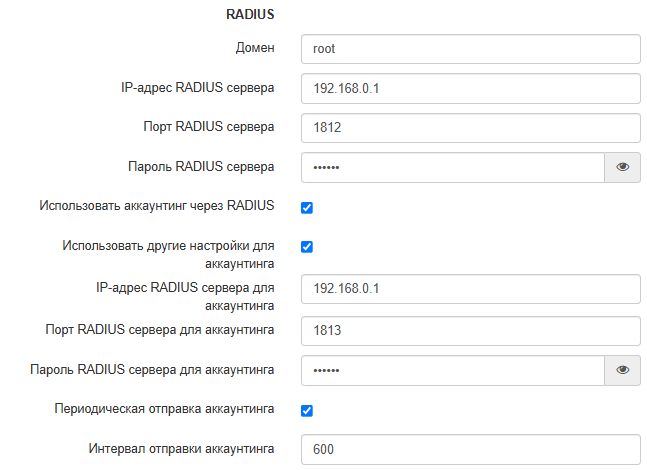Image resolution: width=647 pixels, height=470 pixels.
Task: Click the 'Порт RADIUS сервера' label
Action: click(x=209, y=127)
